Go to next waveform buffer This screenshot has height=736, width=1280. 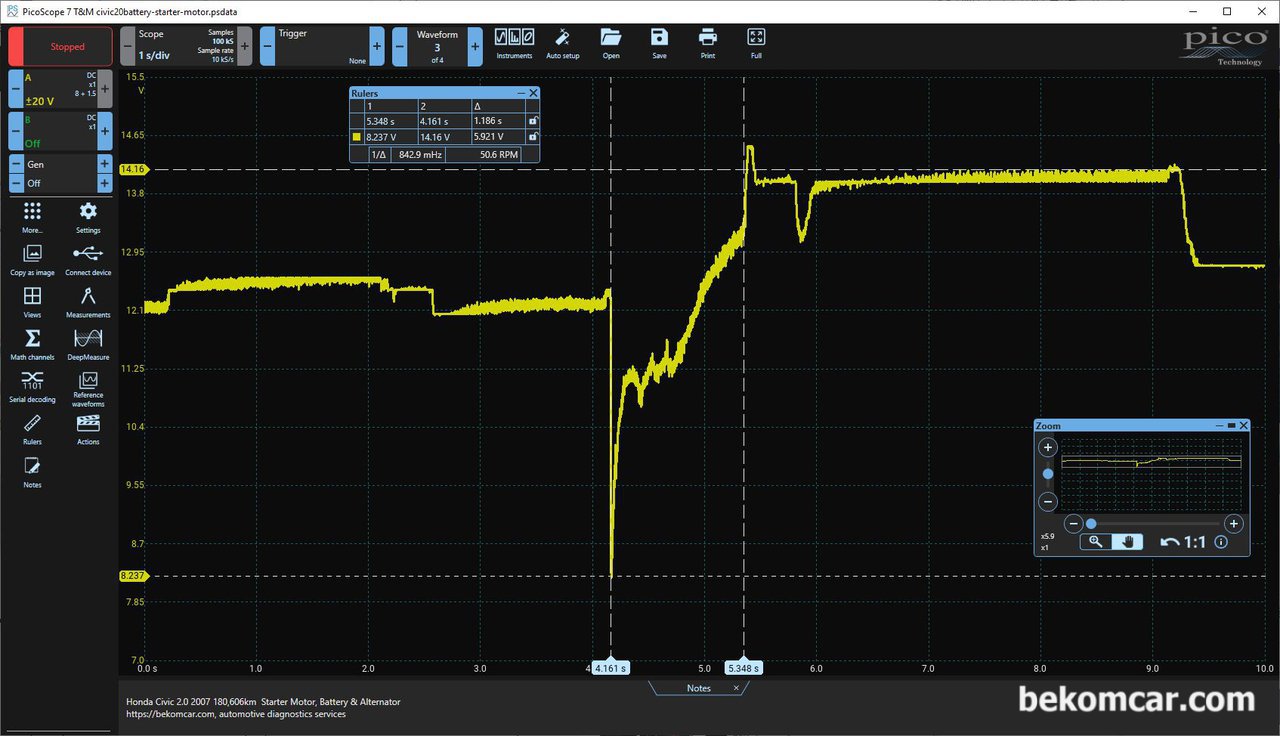475,46
